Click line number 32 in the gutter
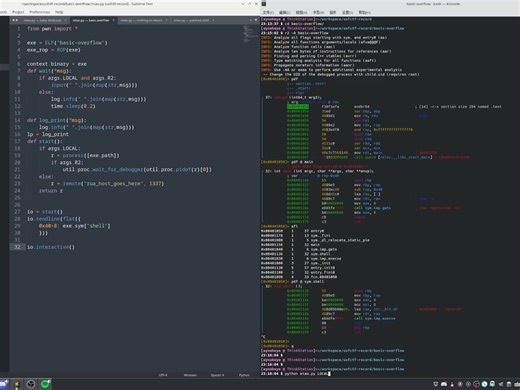The image size is (520, 390). click(17, 247)
